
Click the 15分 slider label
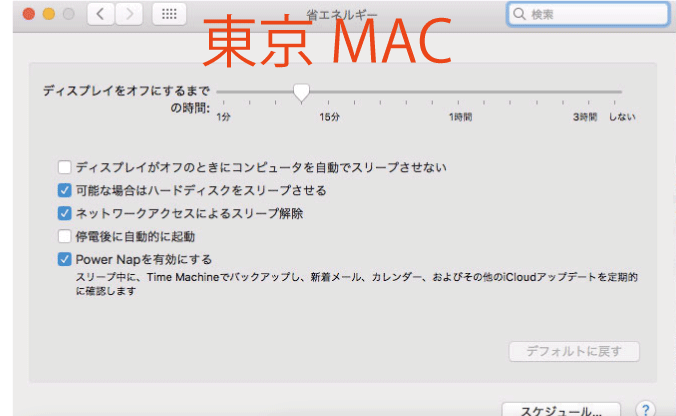pos(329,117)
